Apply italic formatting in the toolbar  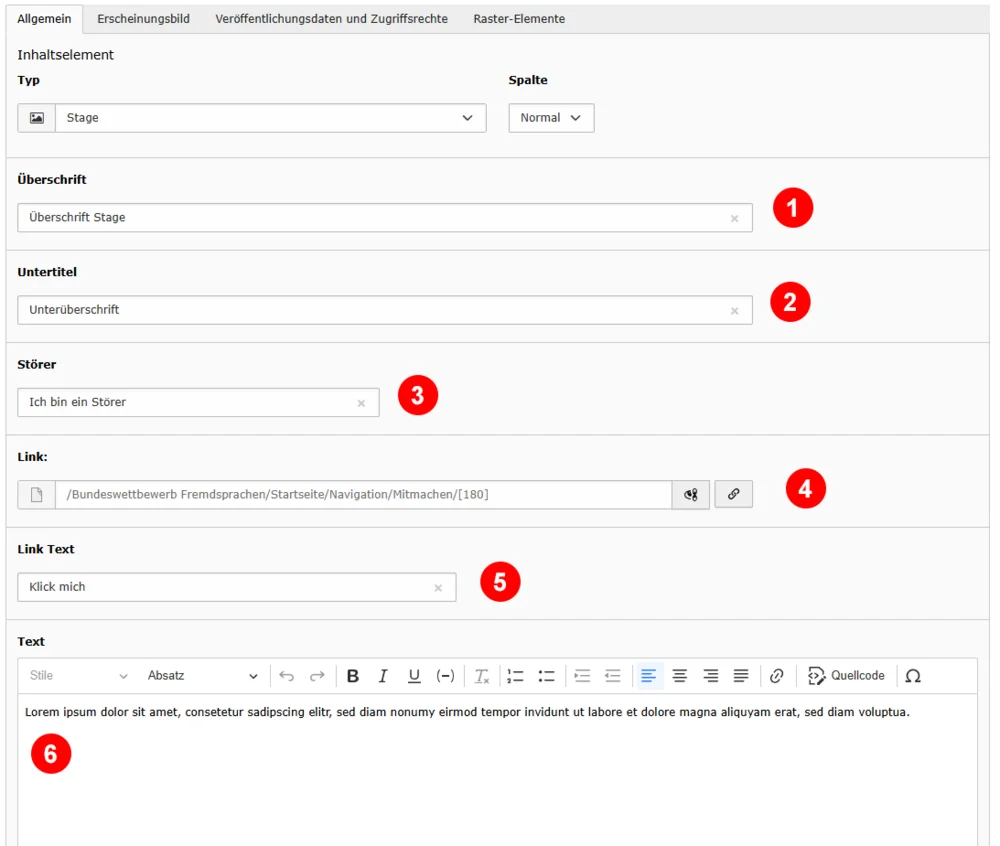(383, 676)
